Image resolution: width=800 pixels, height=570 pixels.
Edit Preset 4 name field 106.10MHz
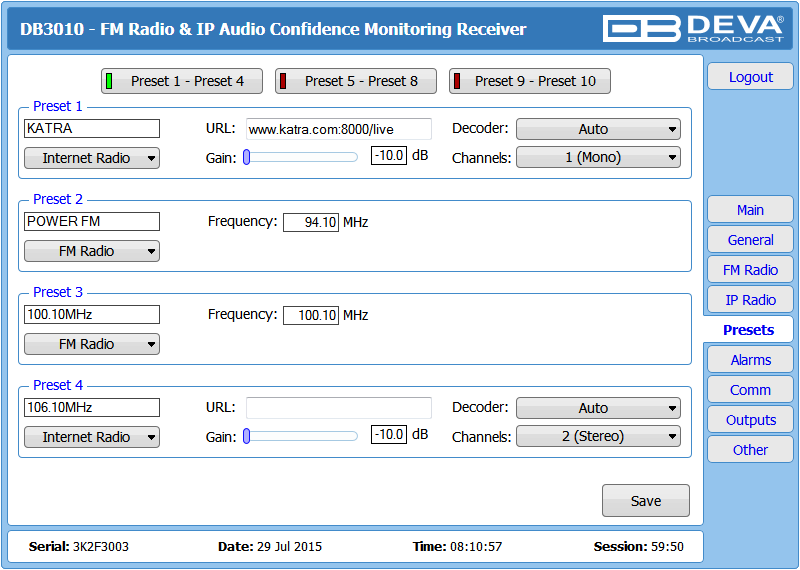92,407
